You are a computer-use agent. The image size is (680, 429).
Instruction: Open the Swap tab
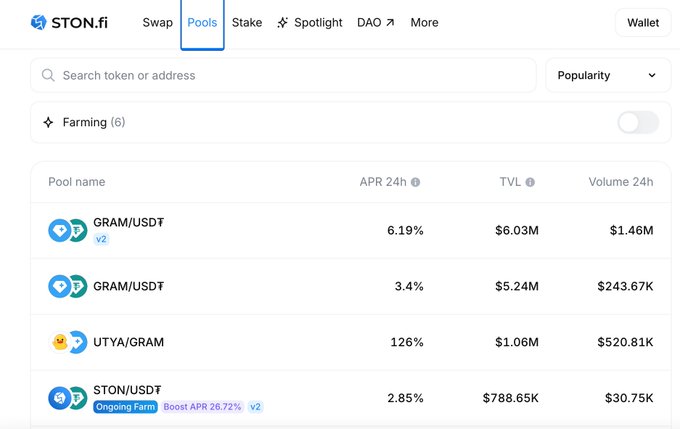coord(157,23)
